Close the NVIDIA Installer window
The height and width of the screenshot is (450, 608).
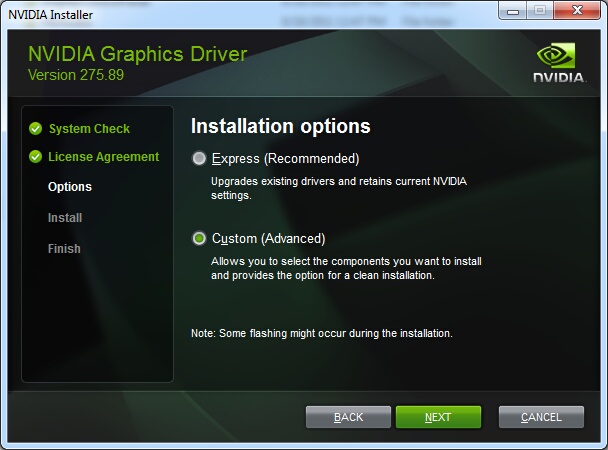click(577, 10)
